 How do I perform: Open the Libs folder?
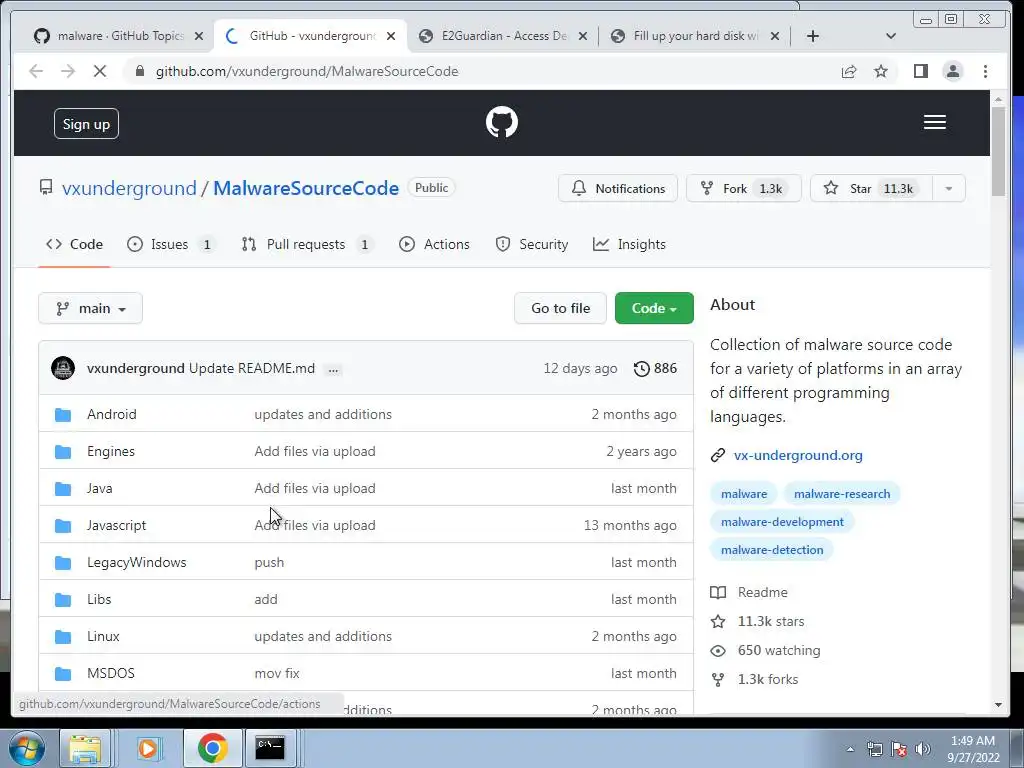(99, 600)
